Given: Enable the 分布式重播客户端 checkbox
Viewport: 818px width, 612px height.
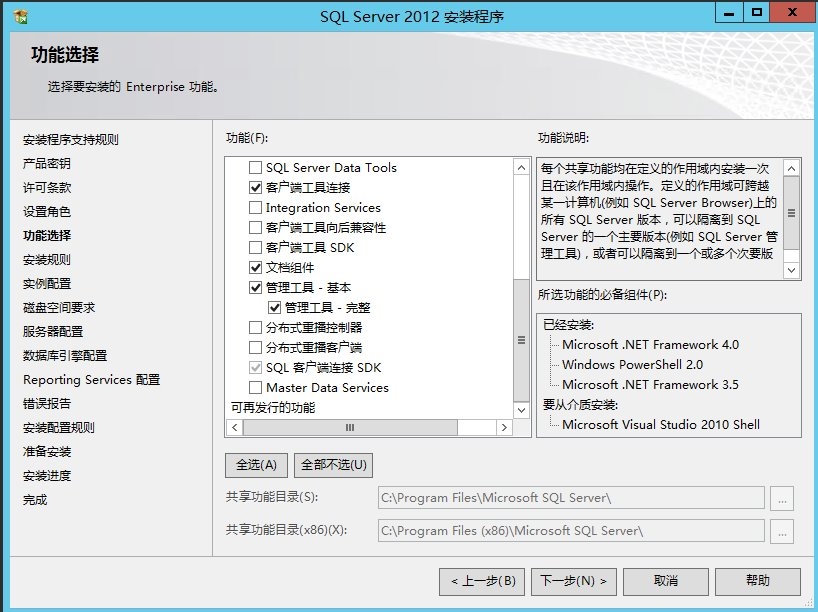Looking at the screenshot, I should click(255, 347).
